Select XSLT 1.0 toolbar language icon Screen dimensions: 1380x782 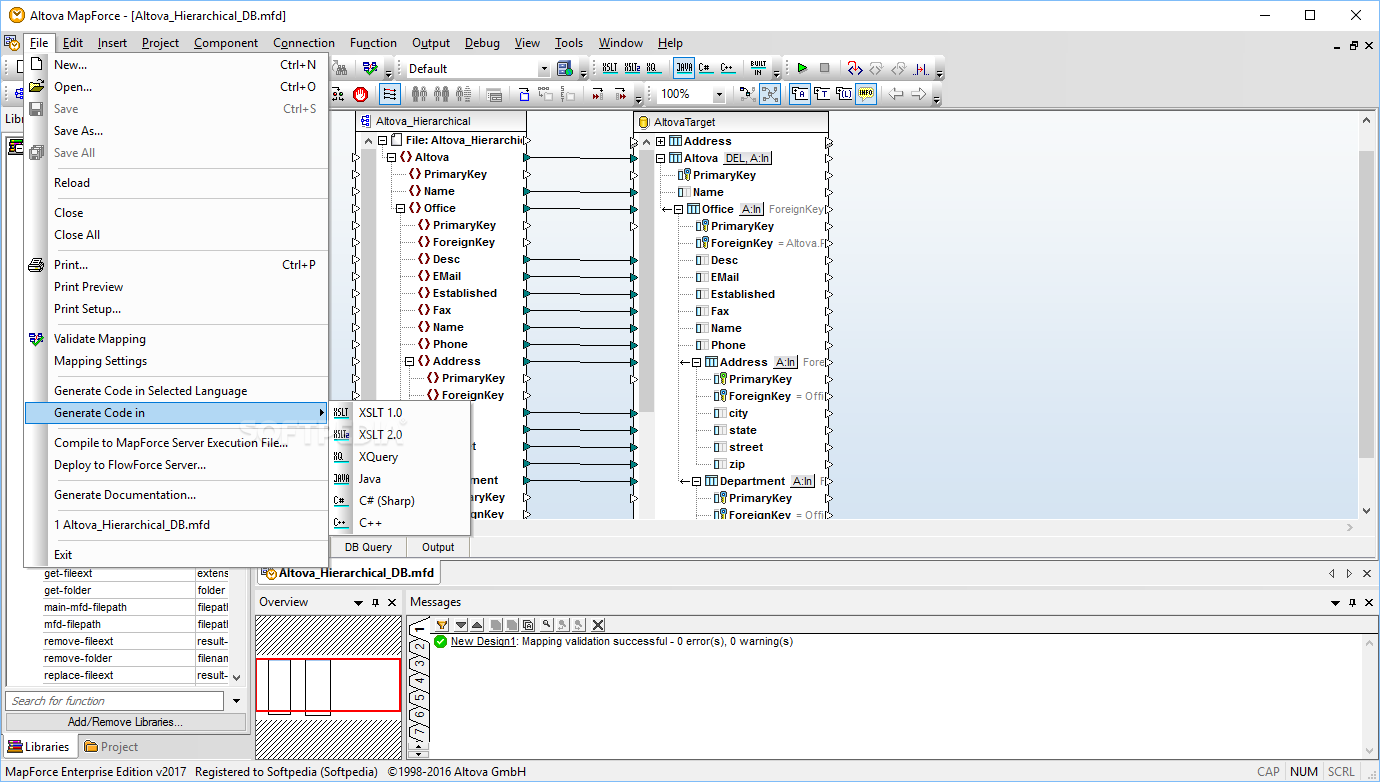[610, 68]
